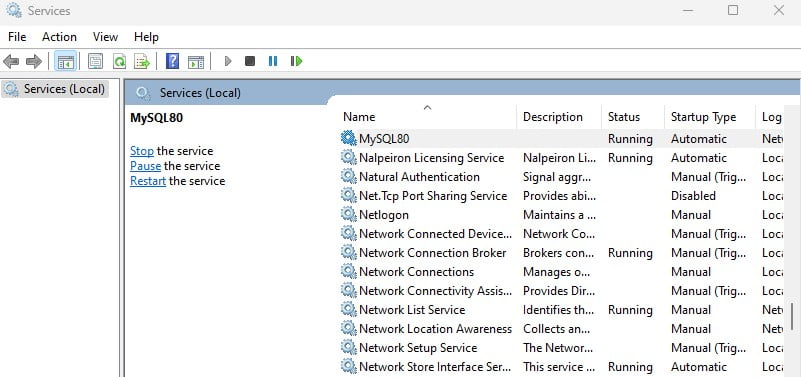Screen dimensions: 801x377
Task: Click the MySQL80 heading in details pane
Action: click(156, 118)
